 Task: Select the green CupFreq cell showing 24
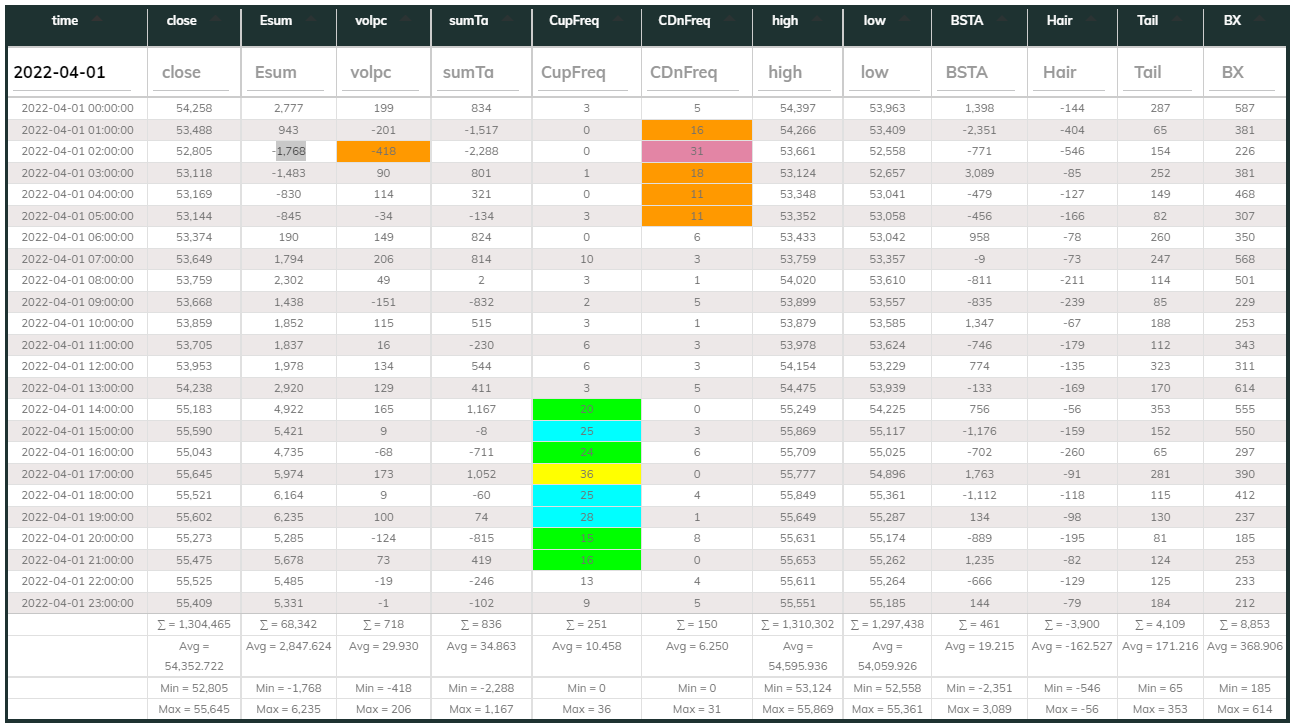(586, 452)
